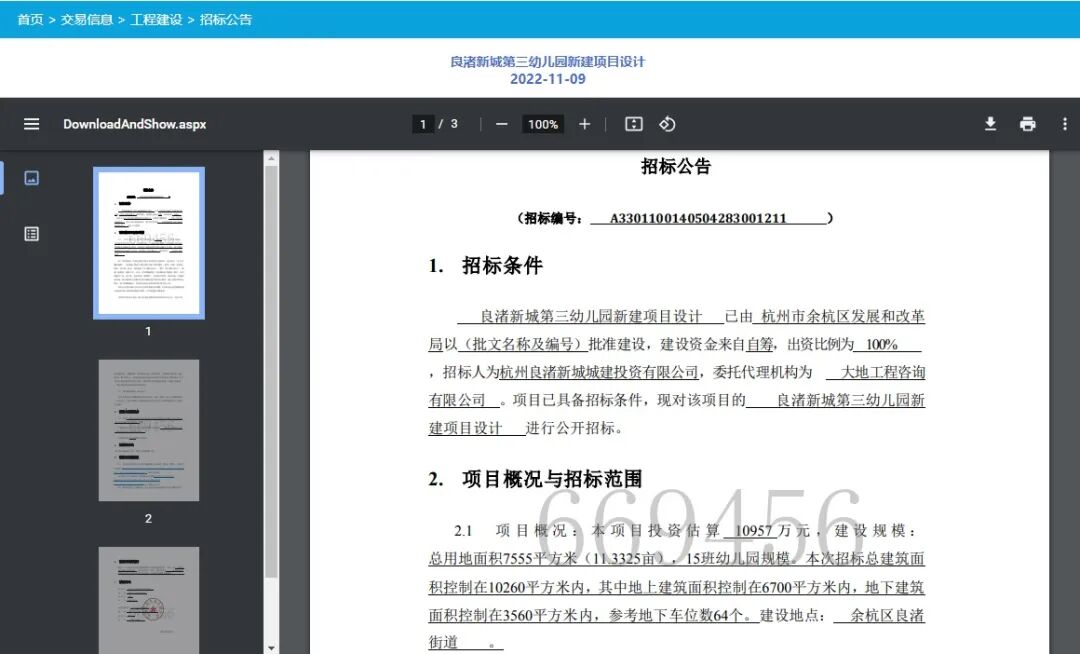Click the heading 2. 项目概况与招标范围
Image resolution: width=1080 pixels, height=654 pixels.
tap(535, 478)
